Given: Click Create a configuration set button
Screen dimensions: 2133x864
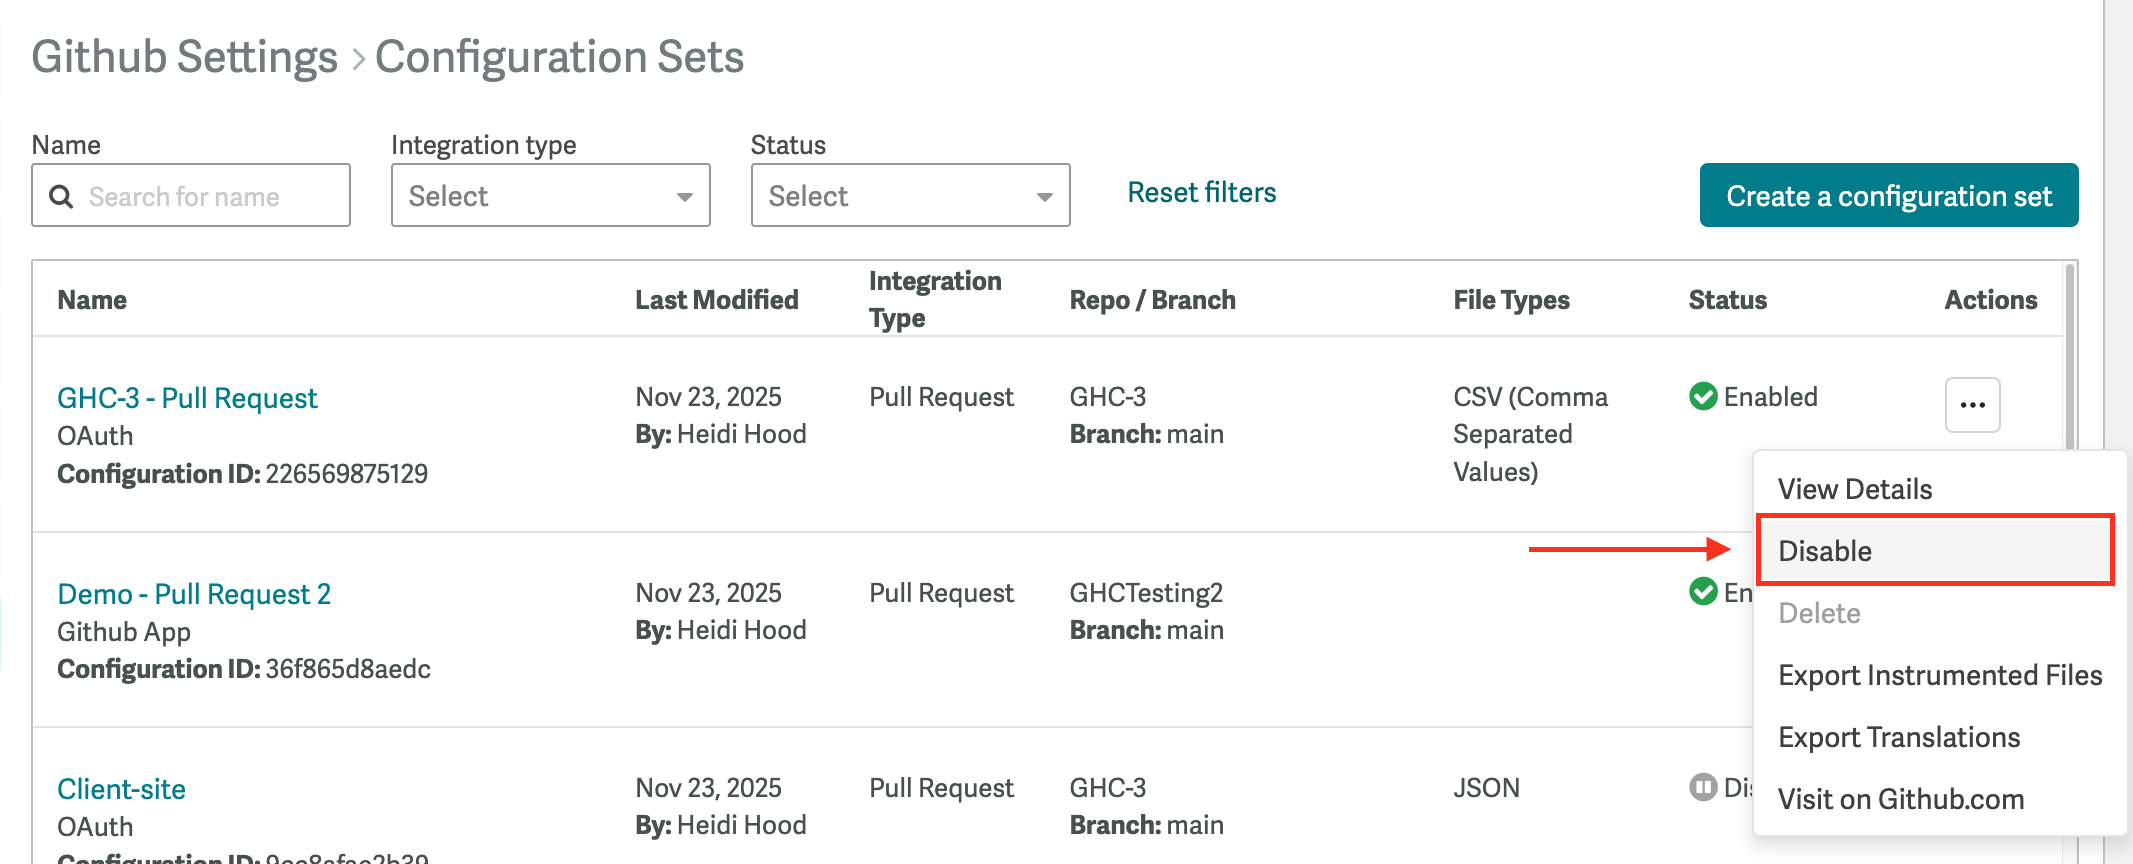Looking at the screenshot, I should tap(1888, 195).
